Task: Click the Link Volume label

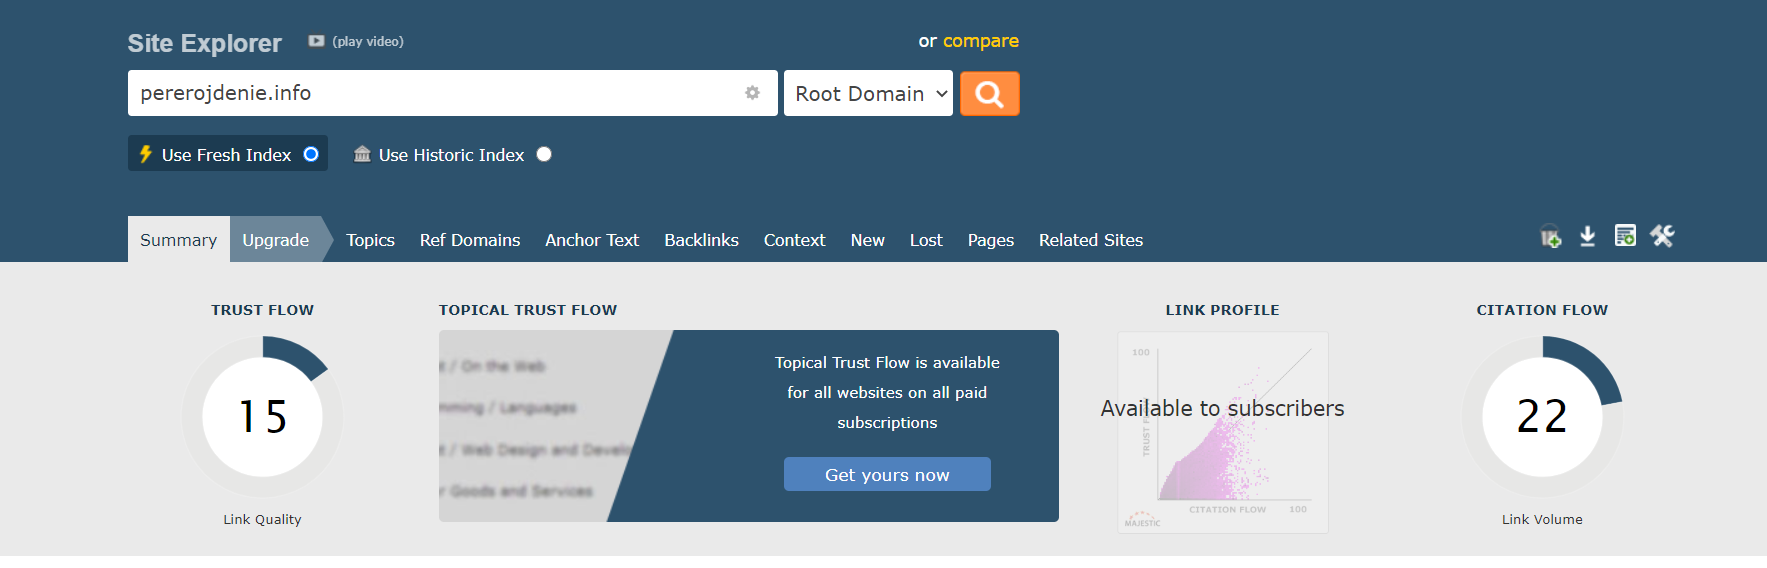Action: pyautogui.click(x=1542, y=519)
